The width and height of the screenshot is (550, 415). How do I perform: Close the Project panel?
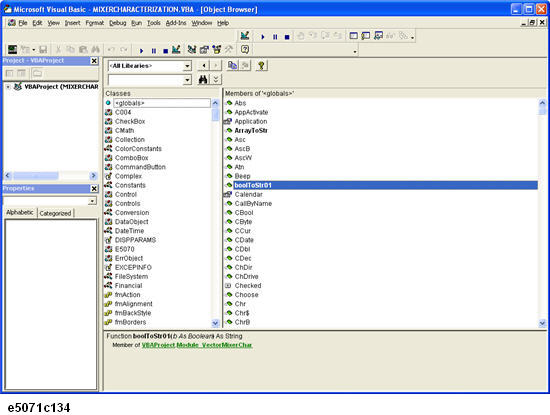click(94, 61)
